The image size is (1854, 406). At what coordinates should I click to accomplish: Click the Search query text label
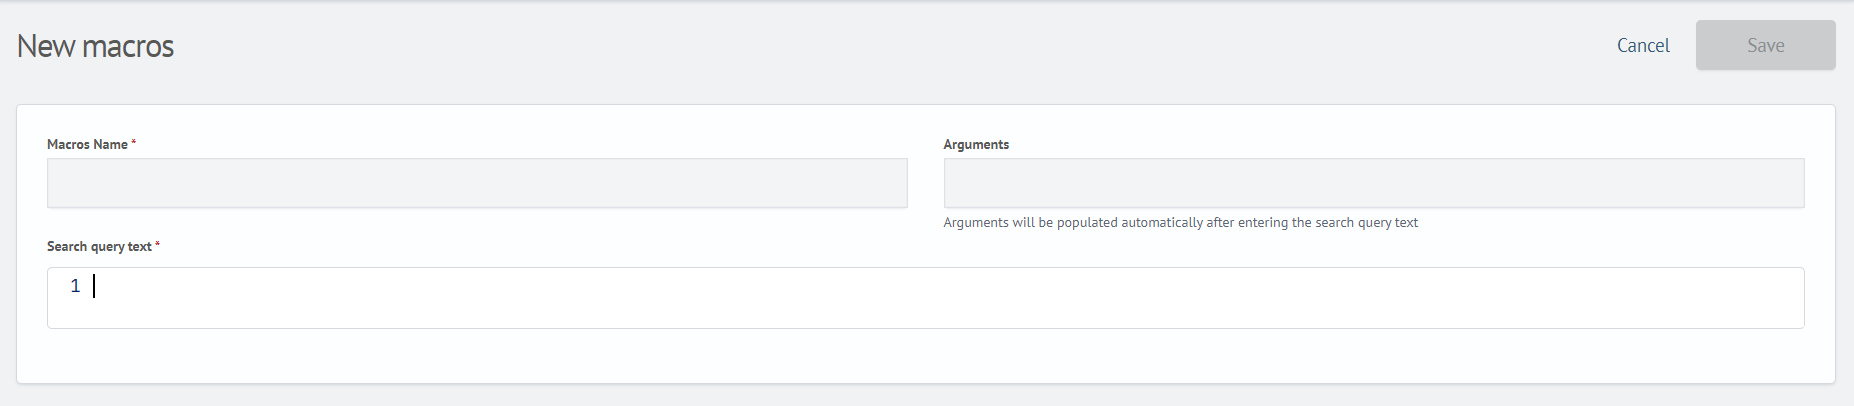[x=99, y=246]
